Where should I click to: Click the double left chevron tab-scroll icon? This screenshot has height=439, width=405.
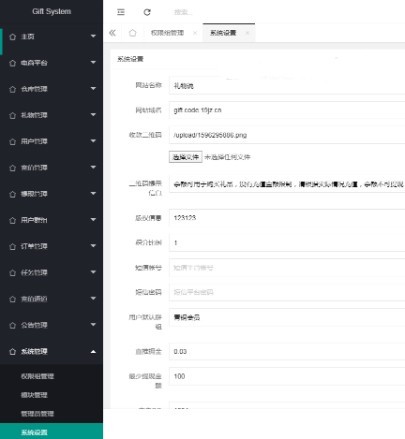coord(112,33)
